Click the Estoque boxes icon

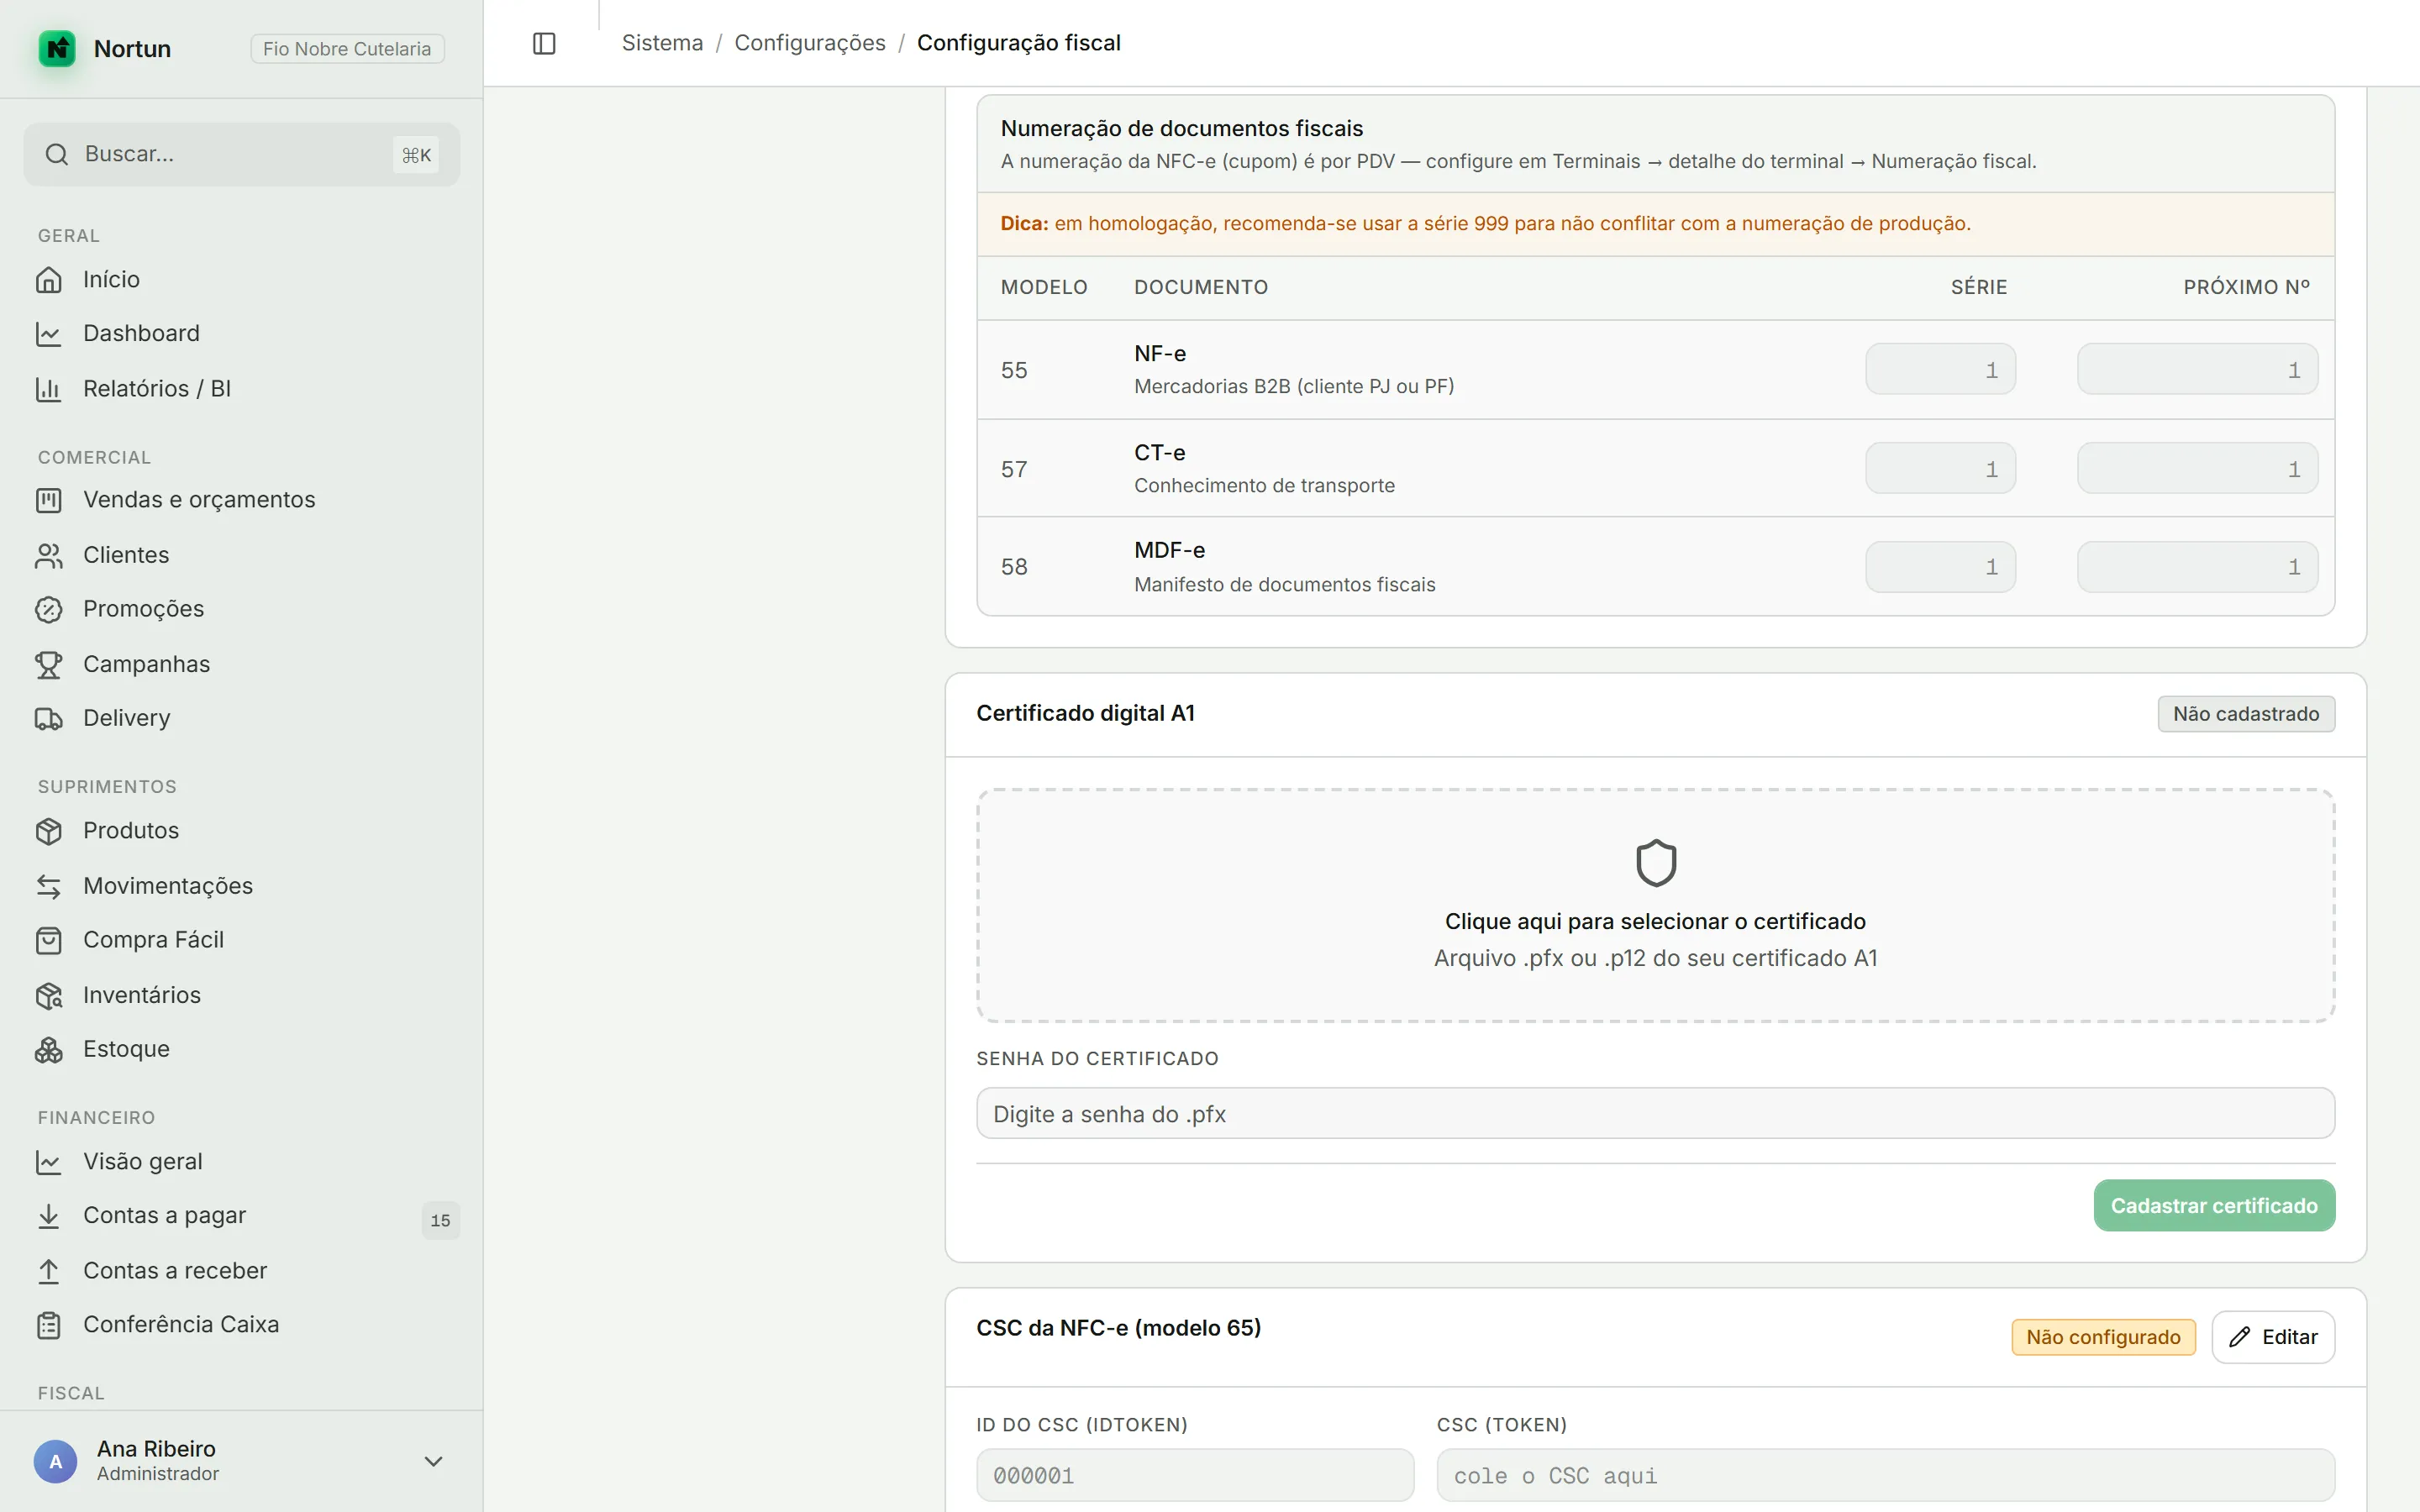click(49, 1049)
